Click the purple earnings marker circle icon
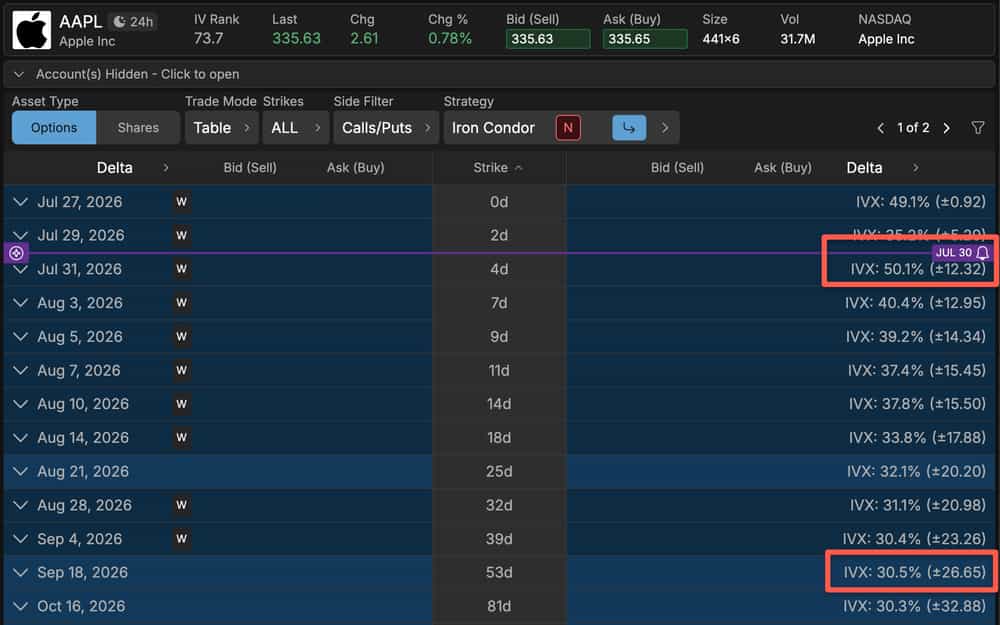 16,253
